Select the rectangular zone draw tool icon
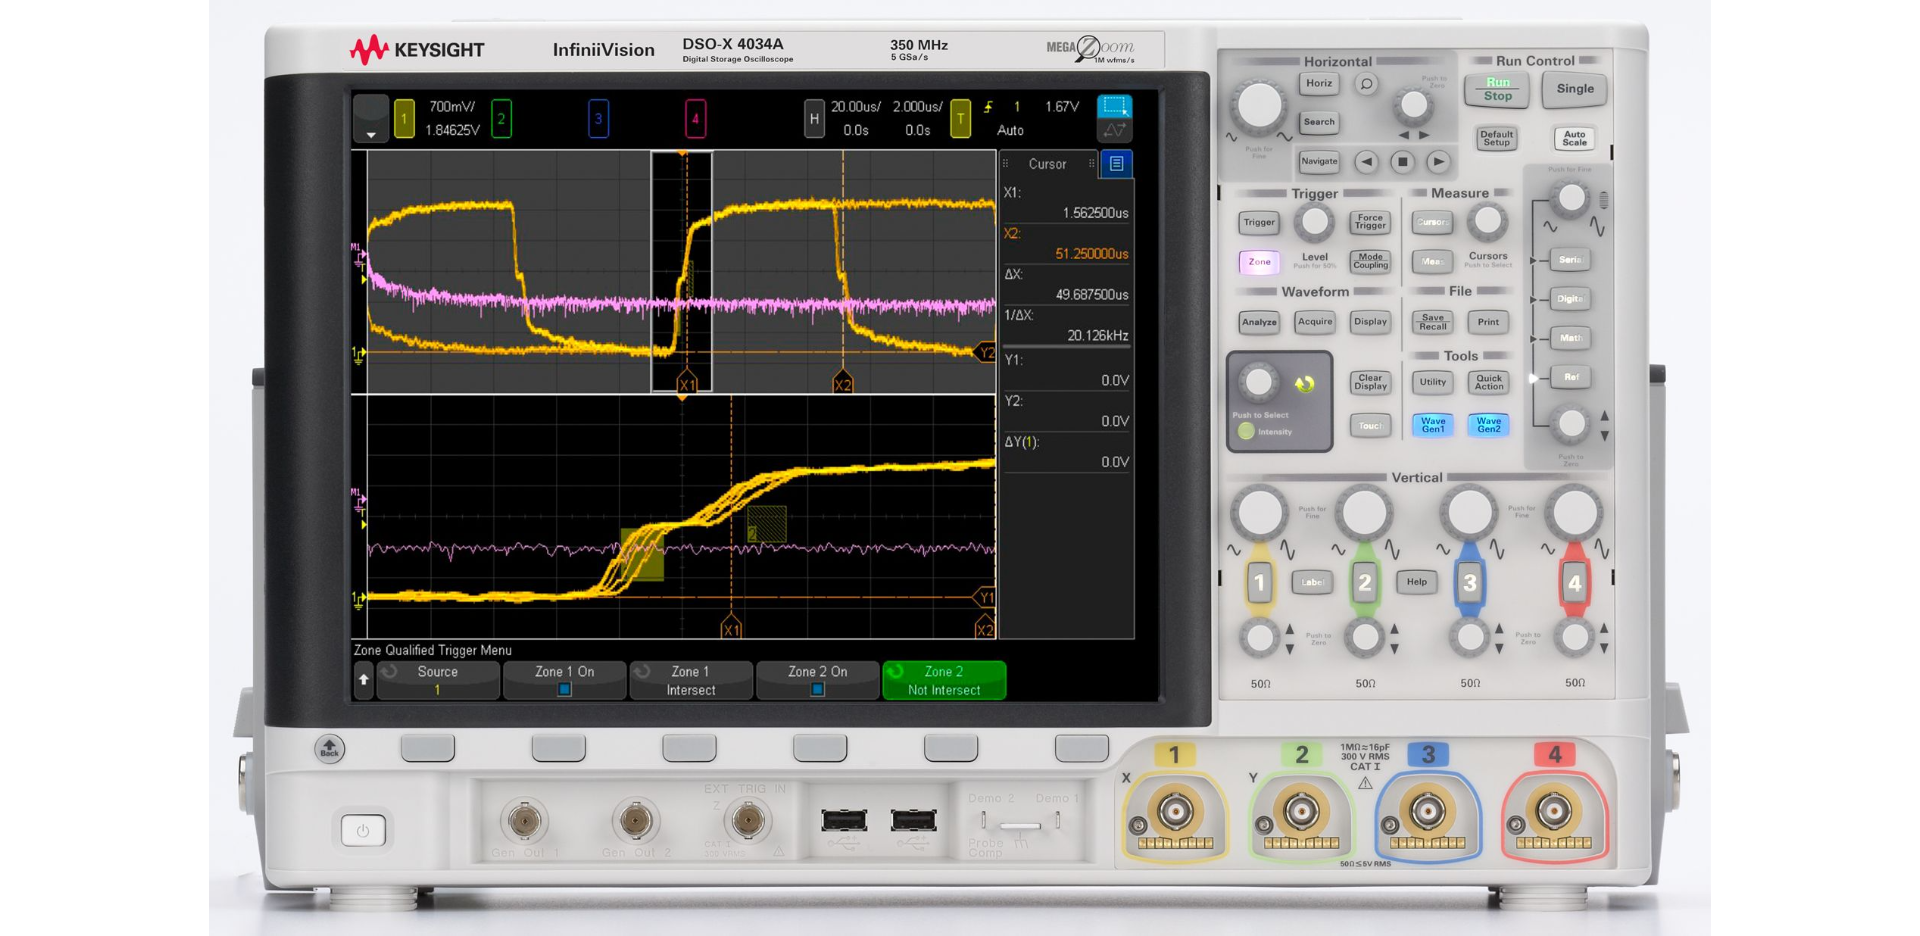Screen dimensions: 1920x936 (1113, 106)
